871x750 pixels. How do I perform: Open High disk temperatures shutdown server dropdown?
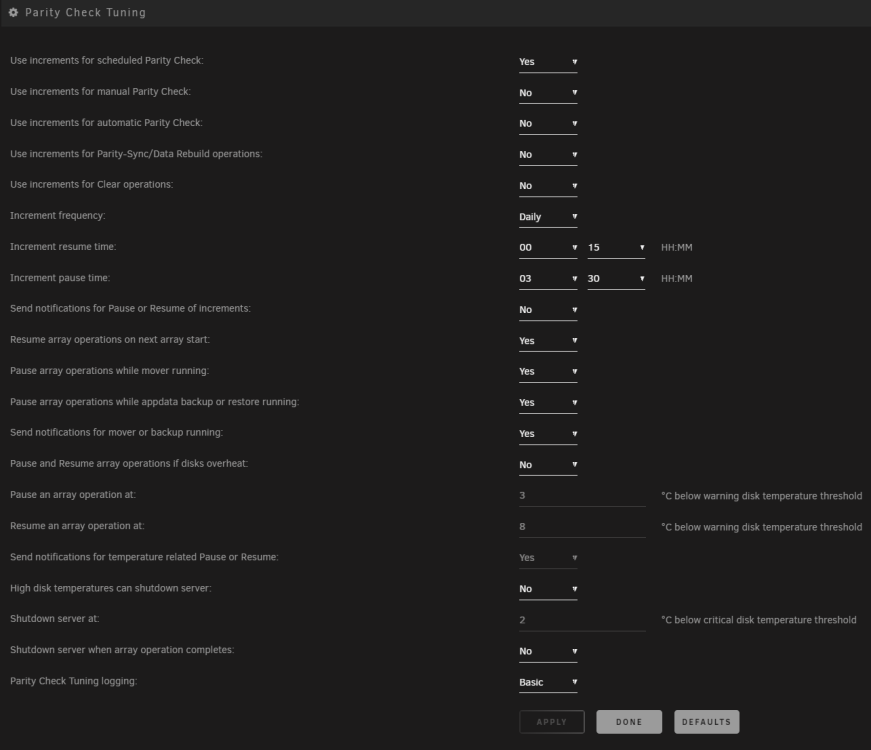pyautogui.click(x=548, y=589)
